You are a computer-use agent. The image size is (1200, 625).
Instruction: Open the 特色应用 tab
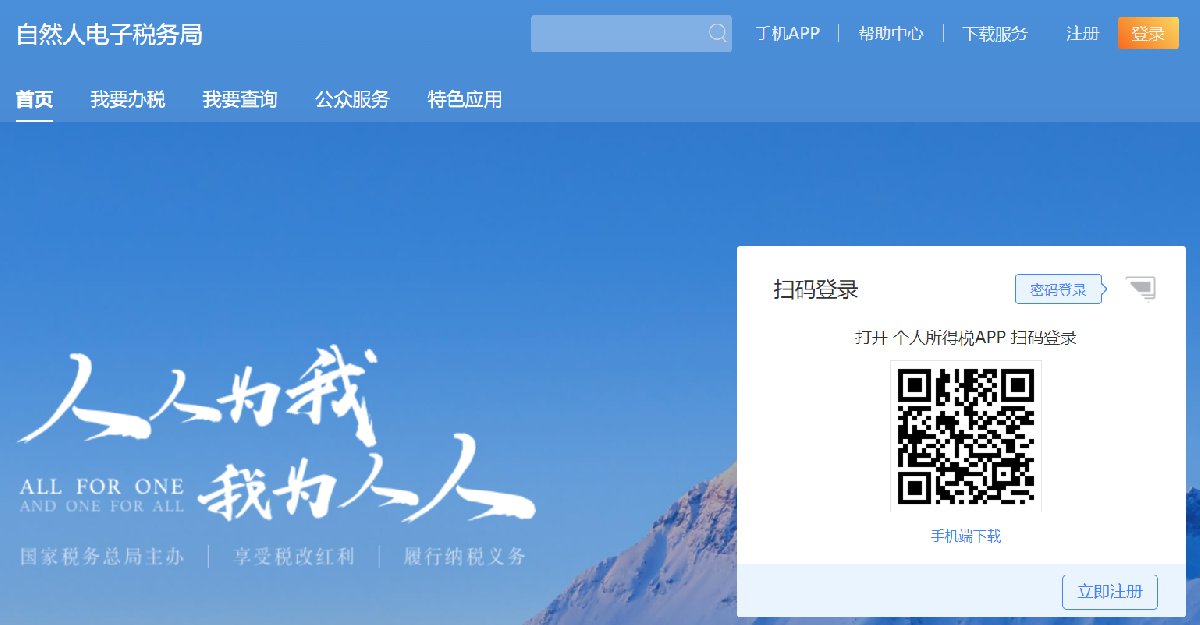point(464,100)
